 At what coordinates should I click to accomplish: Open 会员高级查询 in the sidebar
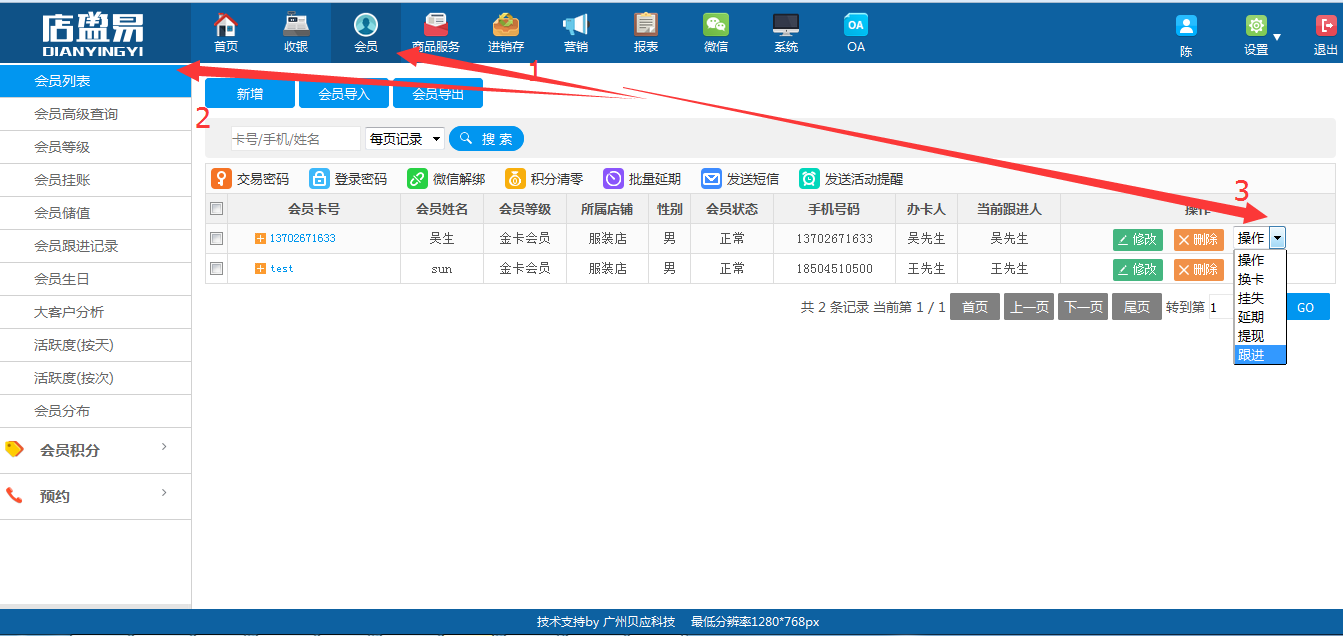(x=95, y=114)
